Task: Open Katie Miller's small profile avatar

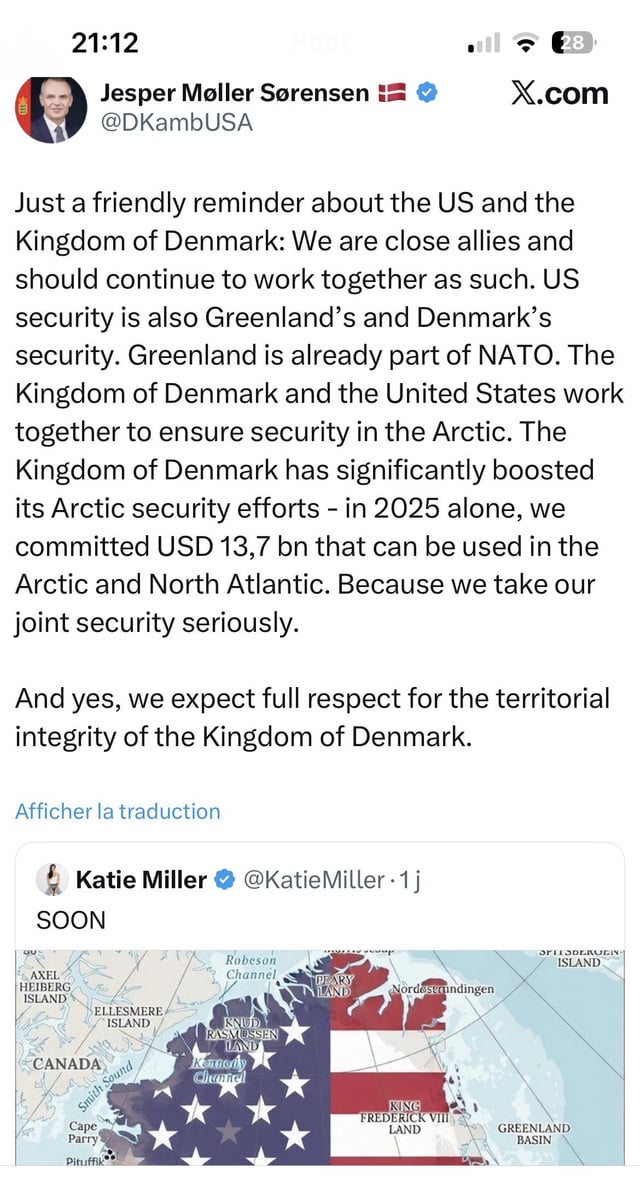Action: pos(52,880)
